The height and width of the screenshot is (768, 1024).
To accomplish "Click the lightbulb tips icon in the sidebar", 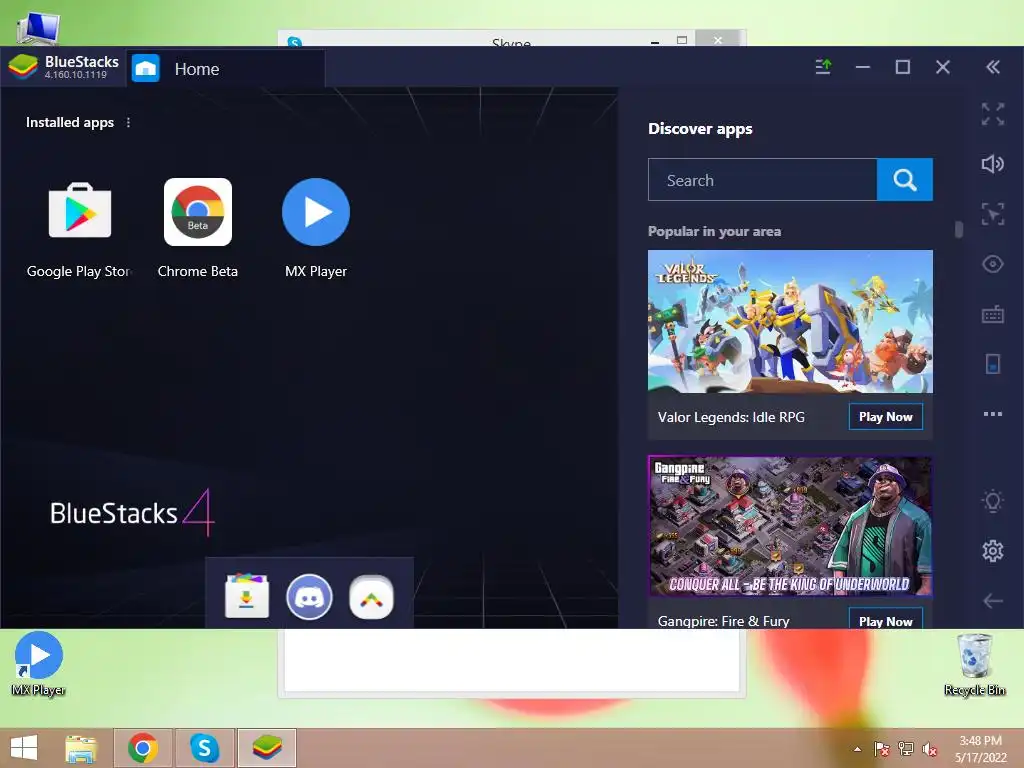I will tap(993, 501).
